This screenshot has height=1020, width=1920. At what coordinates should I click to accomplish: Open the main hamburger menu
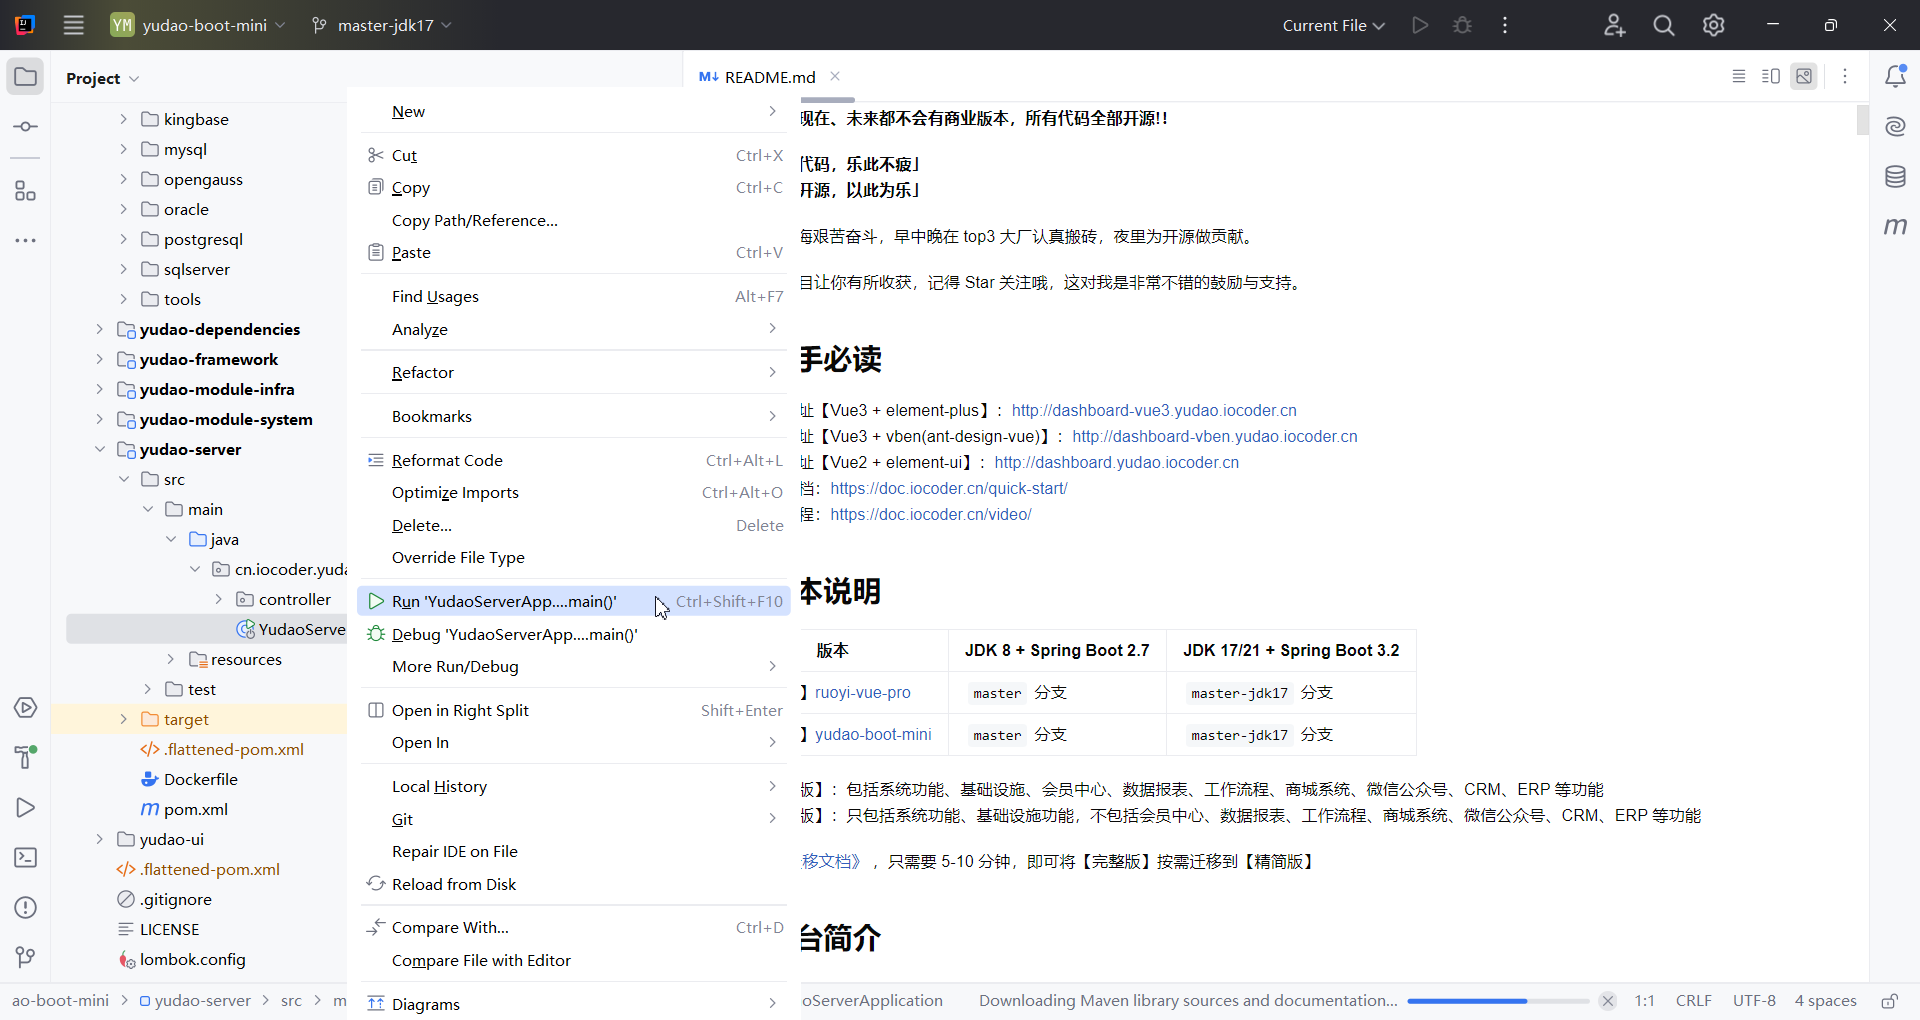(73, 25)
